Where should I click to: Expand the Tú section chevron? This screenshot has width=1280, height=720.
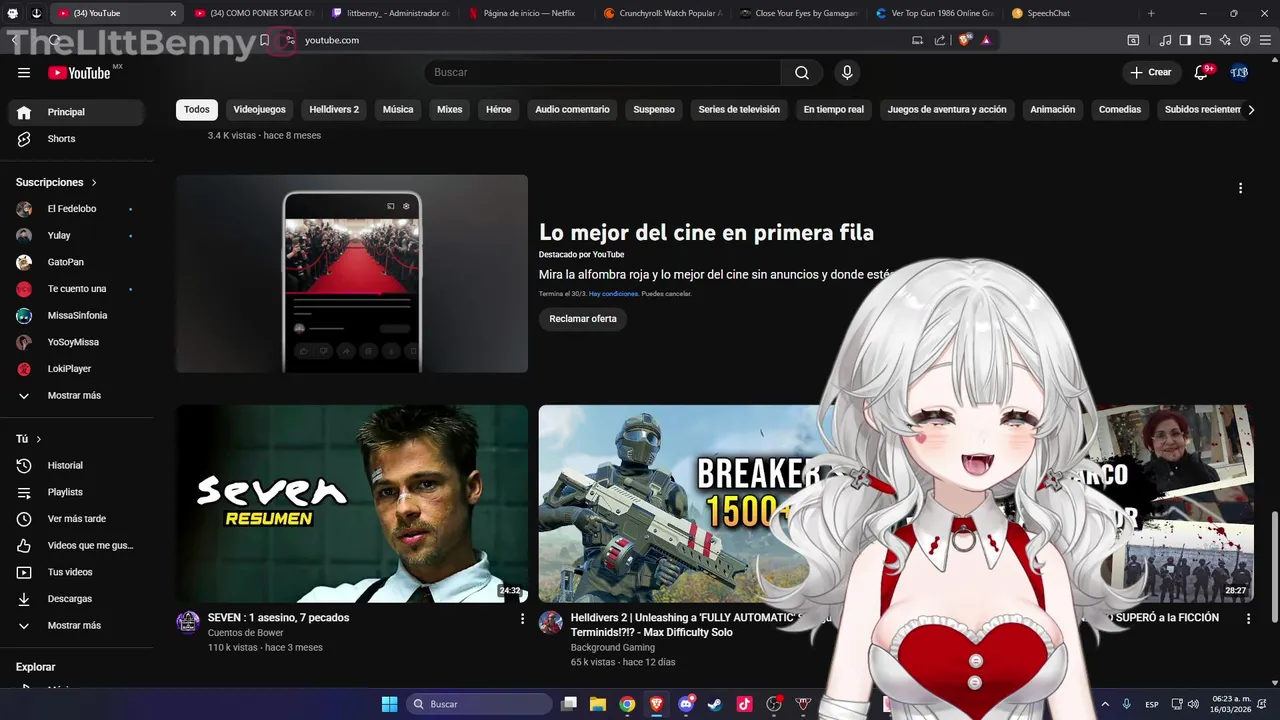pos(39,439)
